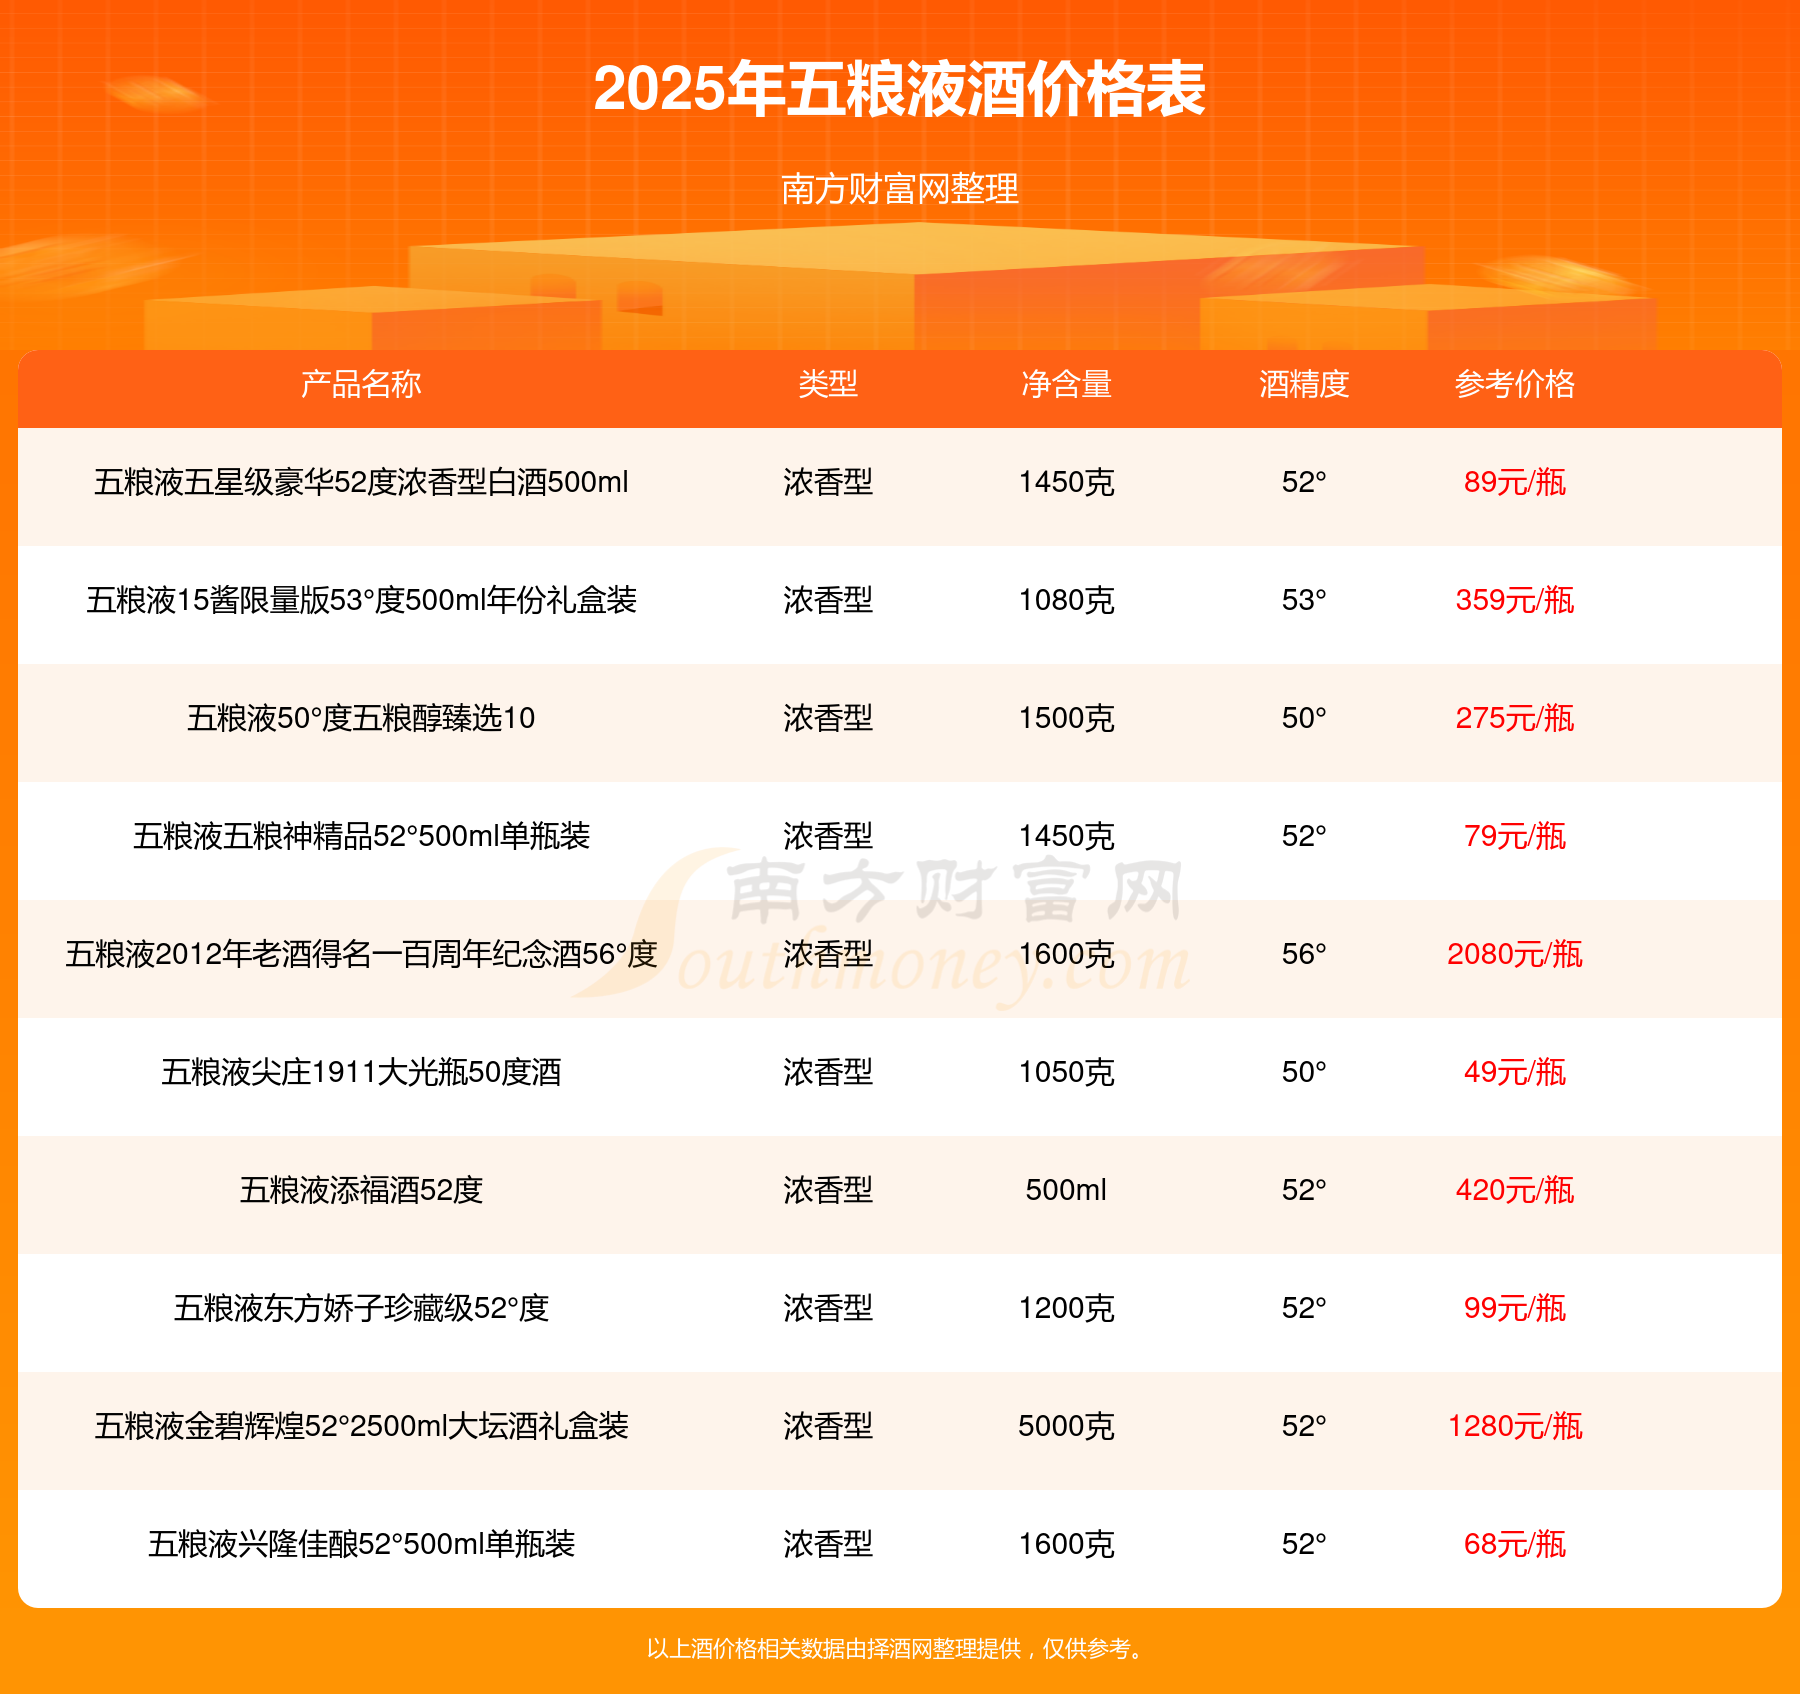Click 50° in the 五粮醇臻选10 row
Screen dimensions: 1800x1694
point(1304,718)
